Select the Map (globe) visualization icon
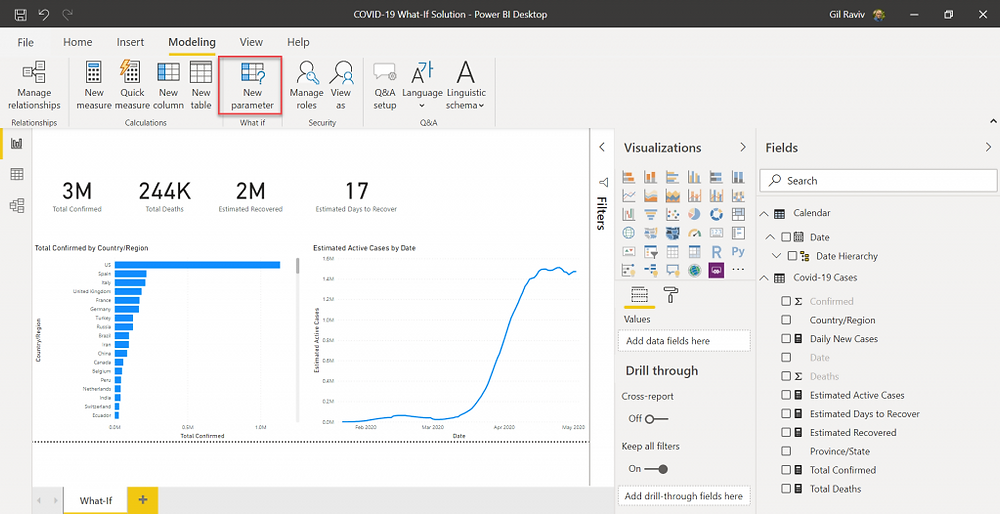This screenshot has width=1000, height=514. pos(628,233)
